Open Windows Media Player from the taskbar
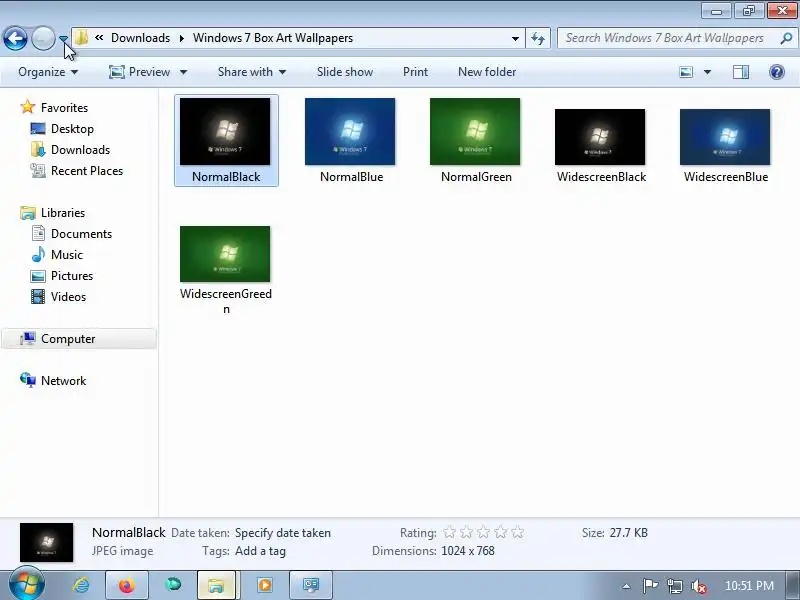The height and width of the screenshot is (600, 800). 265,585
